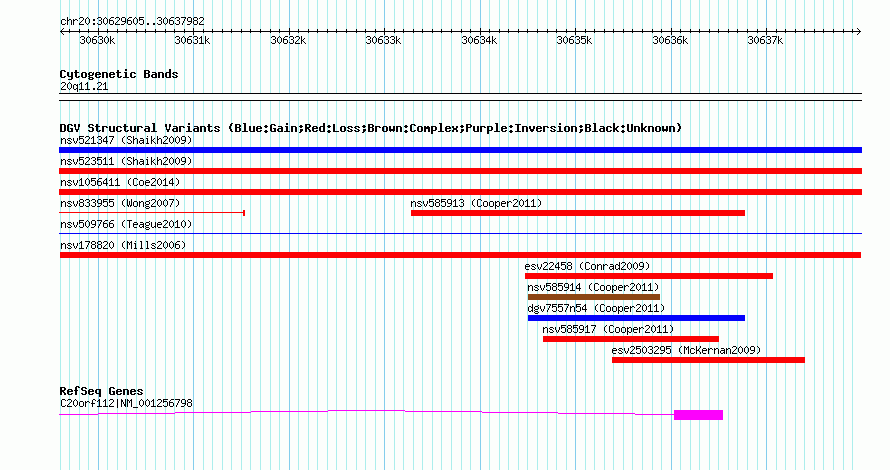This screenshot has width=890, height=470.
Task: Select the esv22458 (Conrad2009) red bar
Action: (x=649, y=276)
